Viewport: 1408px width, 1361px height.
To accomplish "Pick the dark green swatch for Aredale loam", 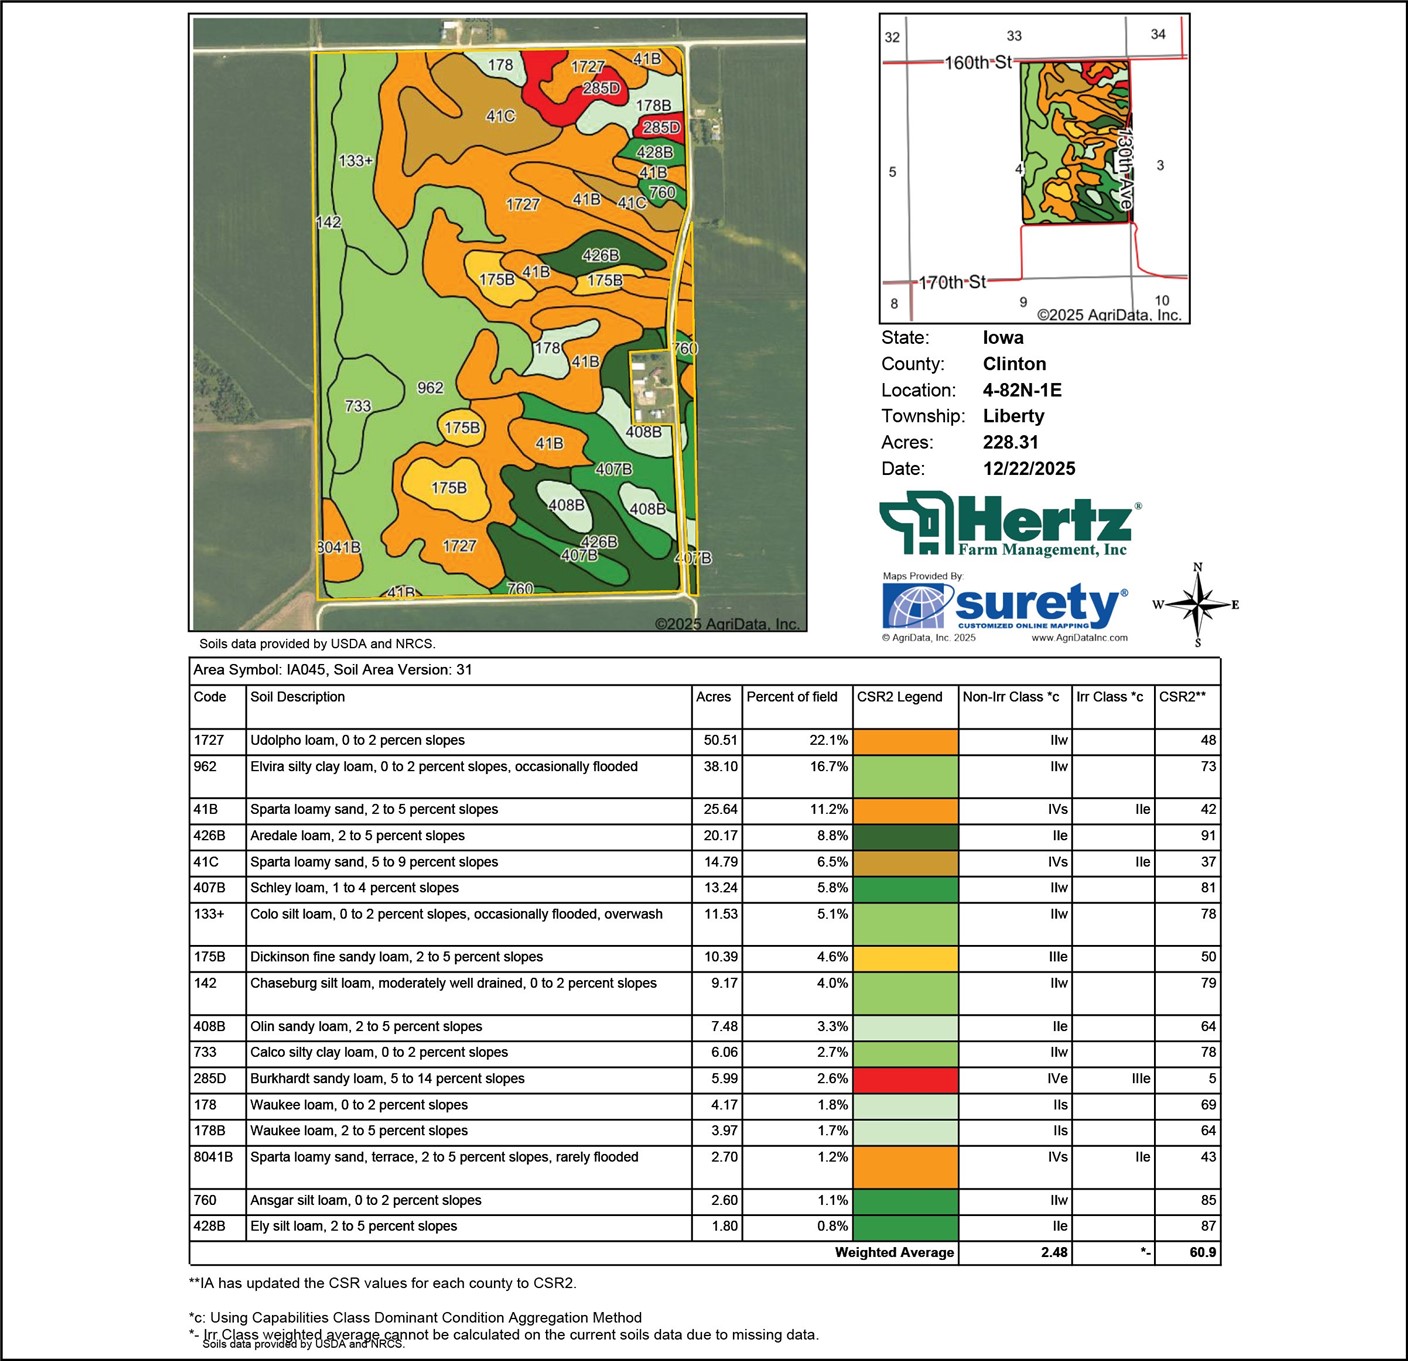I will [906, 836].
